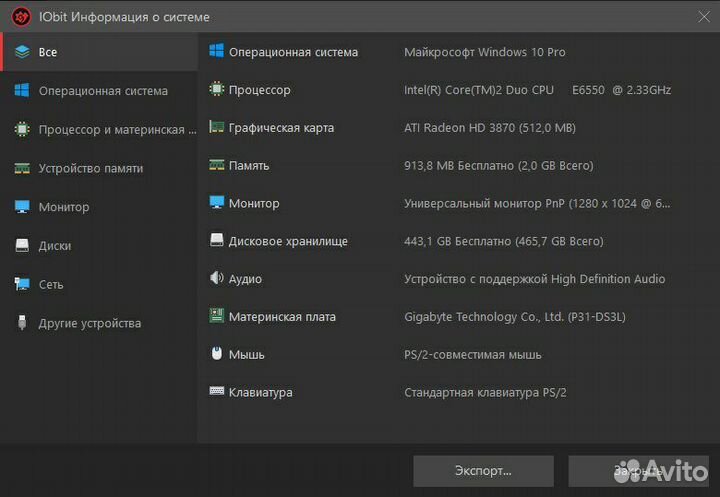Click mouse icon in 'Мышь' row

217,353
